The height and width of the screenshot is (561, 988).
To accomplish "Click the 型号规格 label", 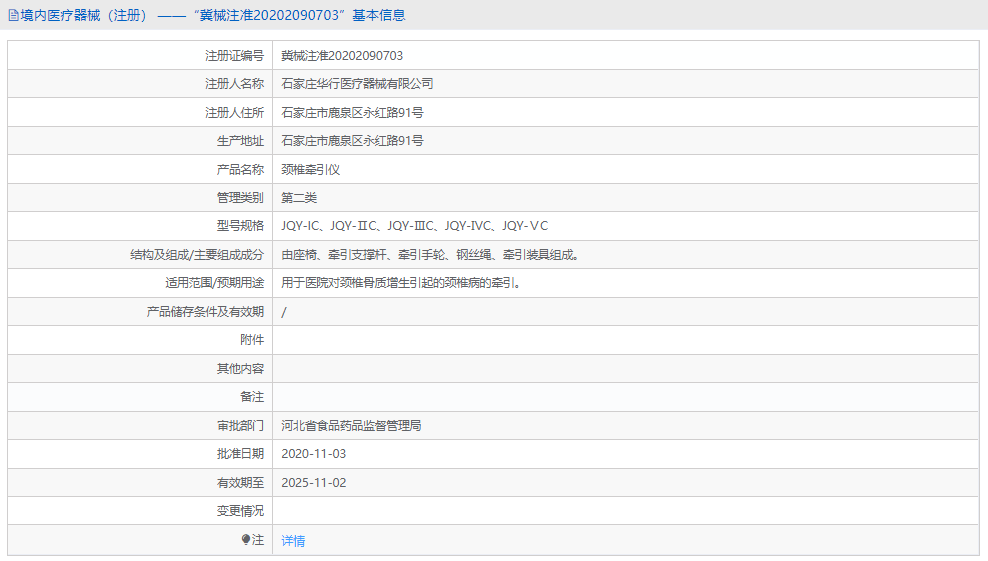I will [240, 226].
